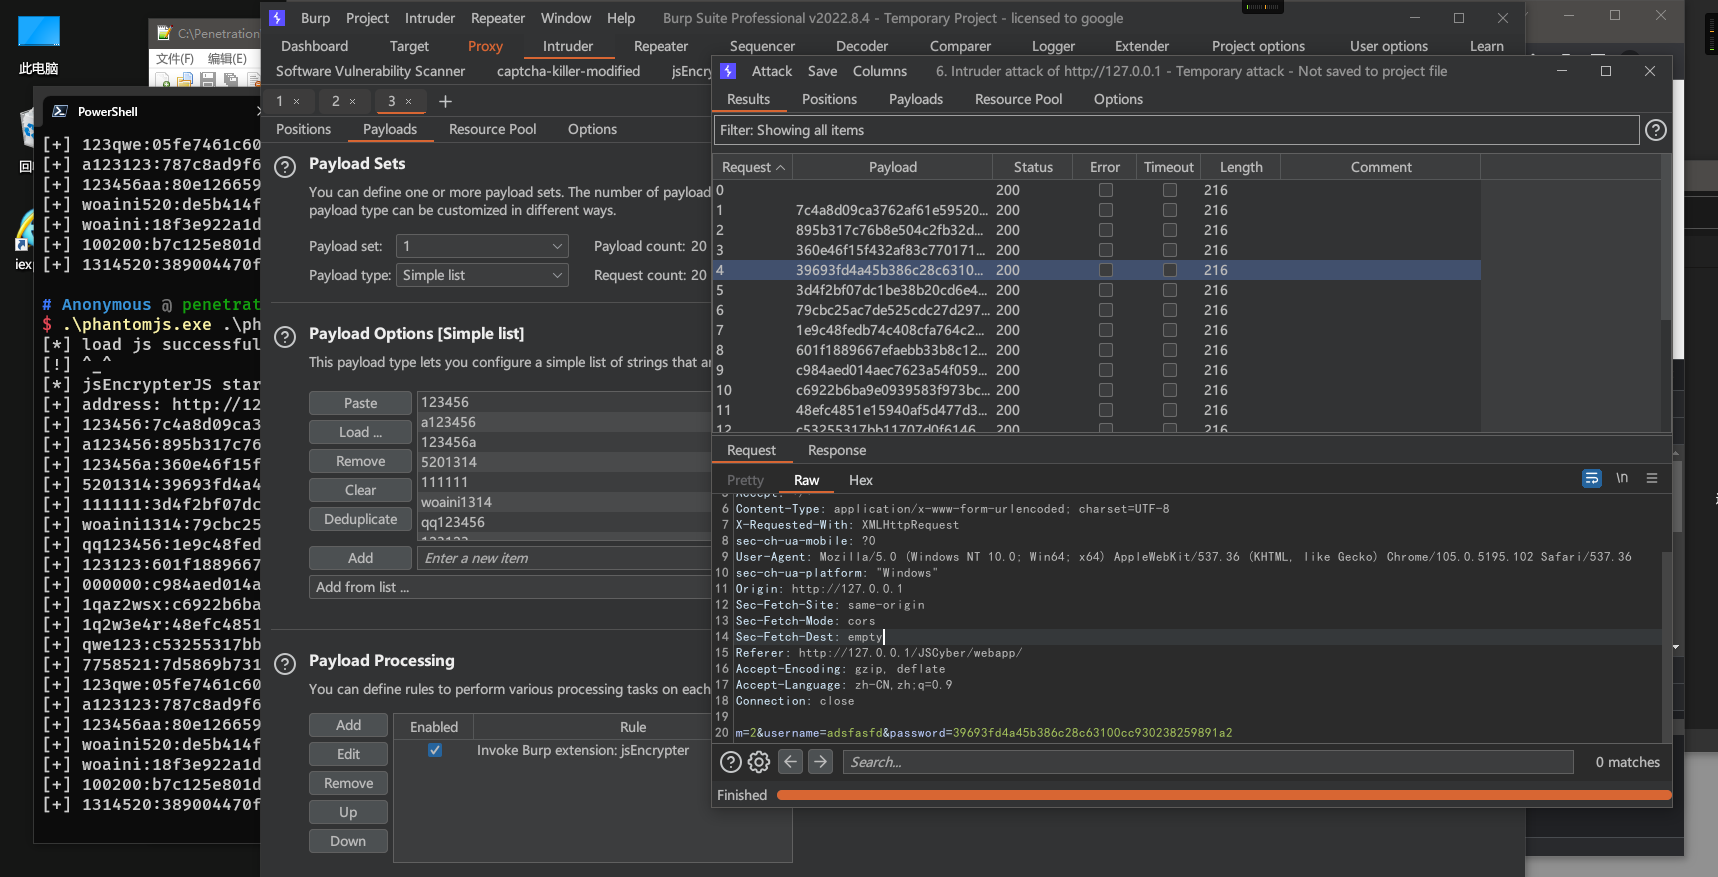Open search help icon below request viewer

731,762
